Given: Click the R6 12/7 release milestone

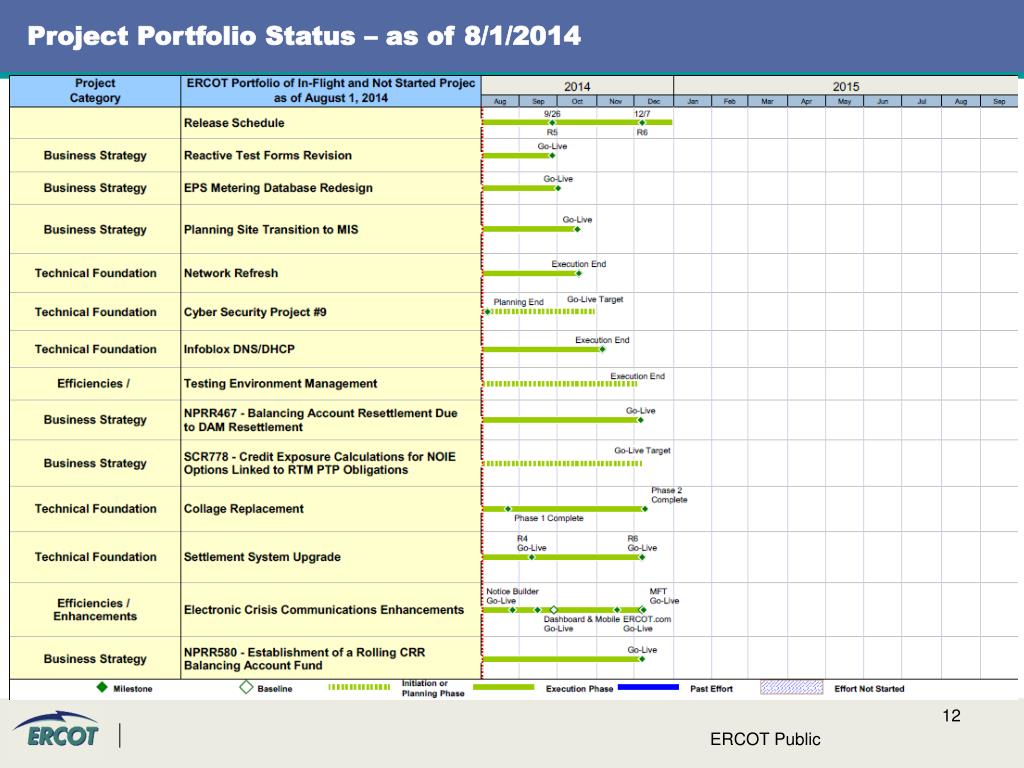Looking at the screenshot, I should click(x=642, y=123).
